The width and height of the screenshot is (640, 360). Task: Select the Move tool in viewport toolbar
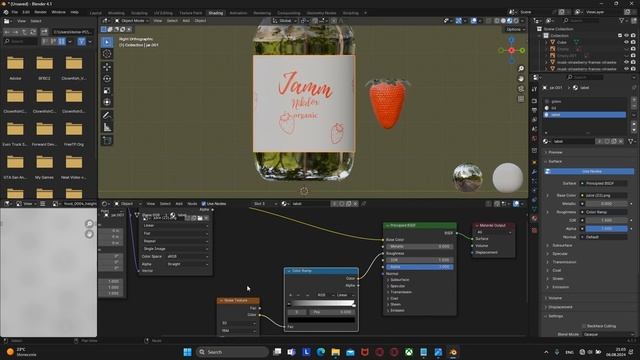coord(107,67)
